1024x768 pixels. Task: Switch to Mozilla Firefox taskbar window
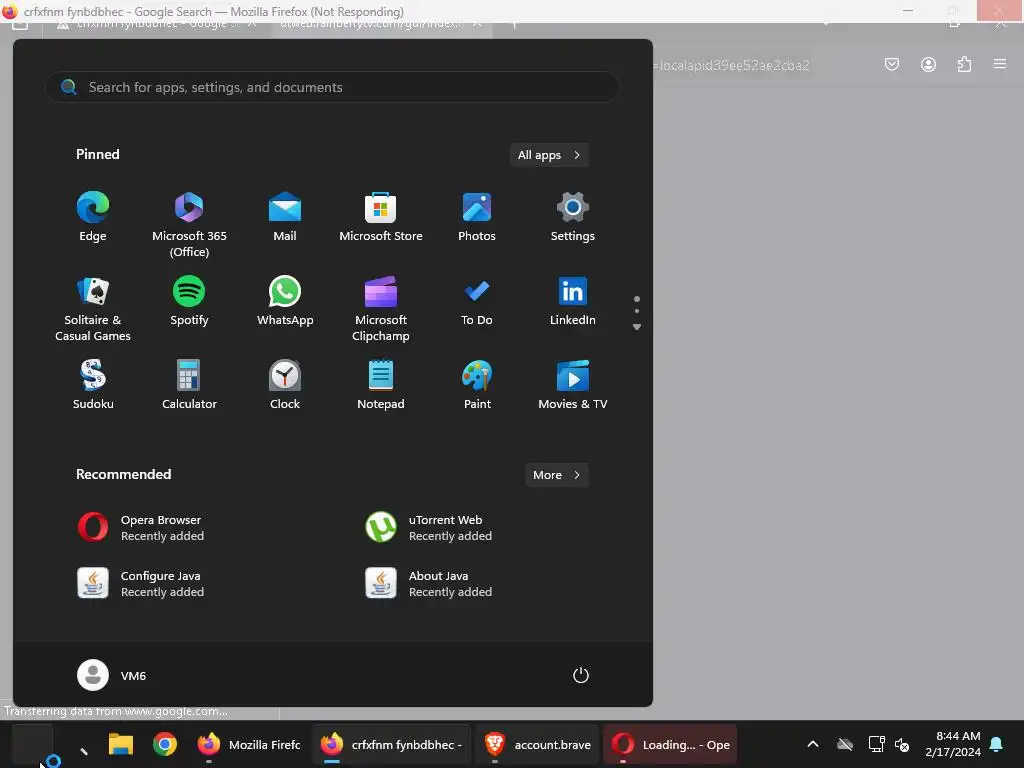point(249,744)
